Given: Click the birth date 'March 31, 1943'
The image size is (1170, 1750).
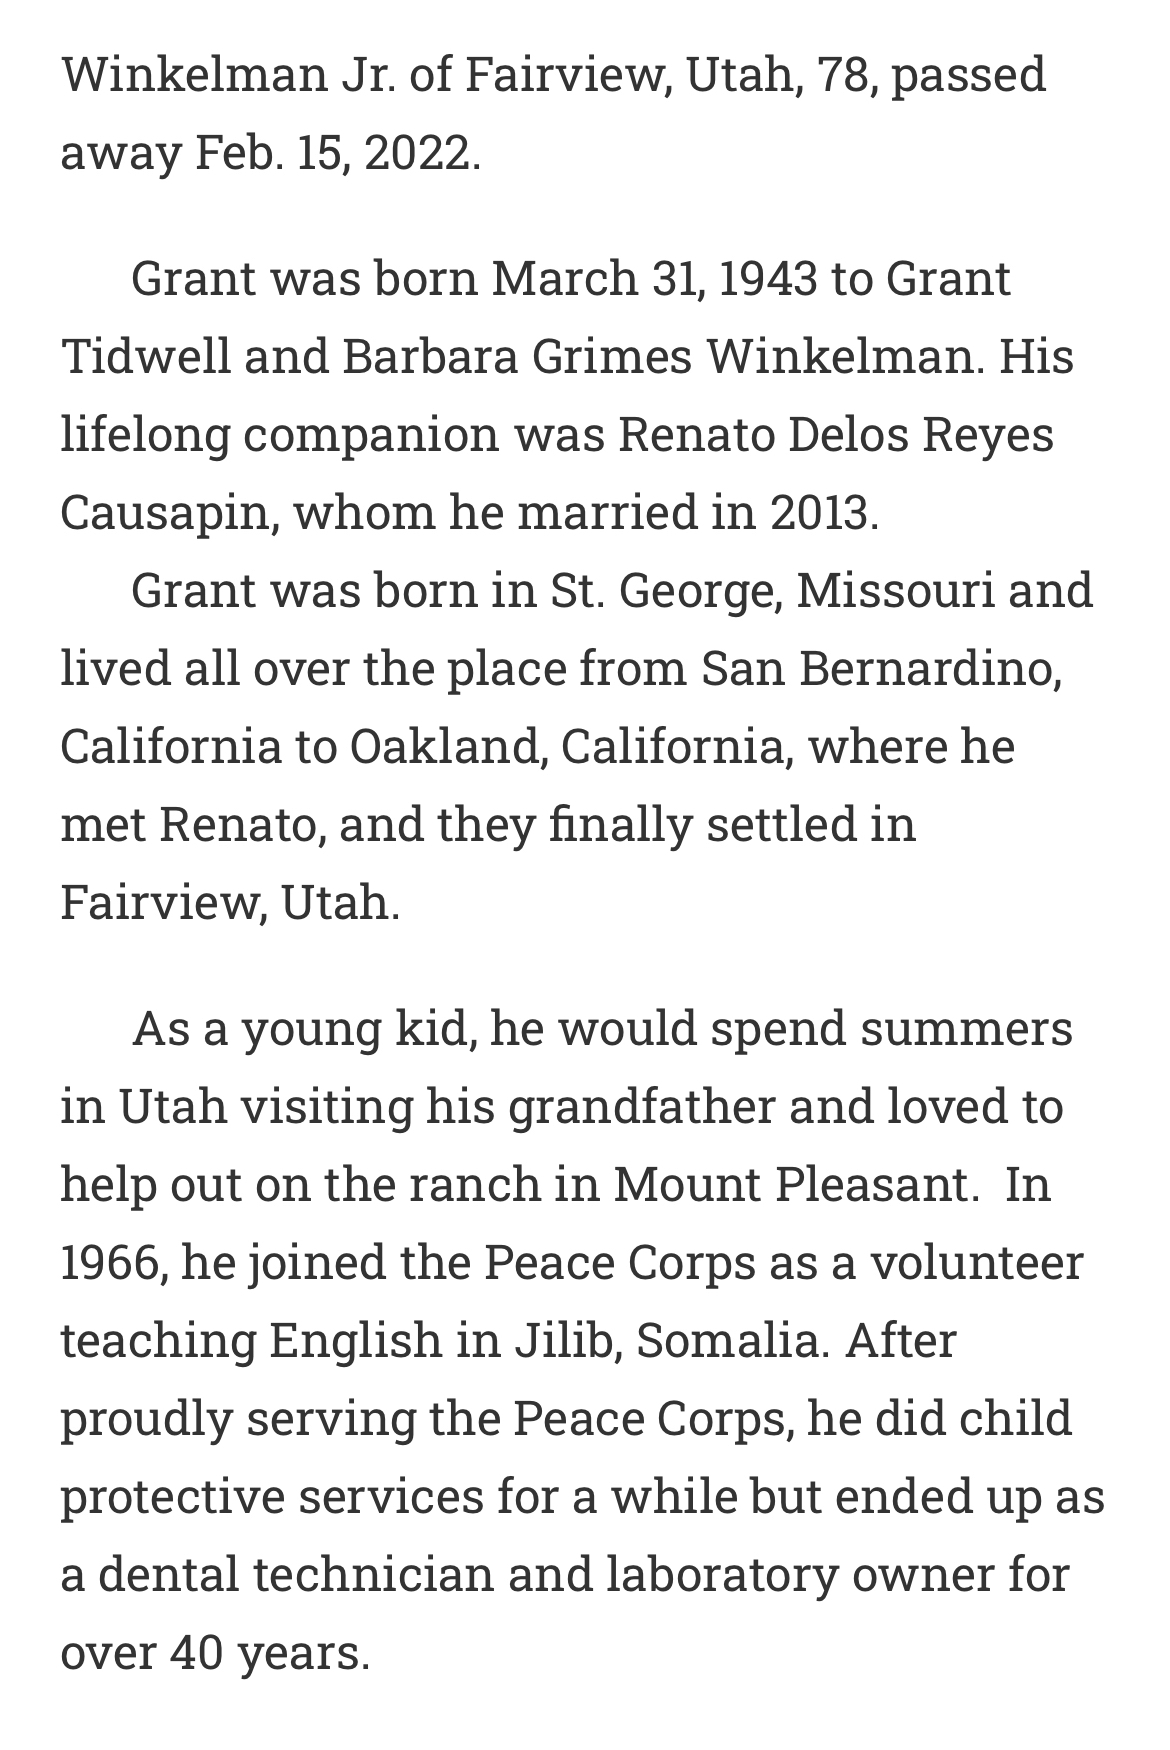Looking at the screenshot, I should coord(654,278).
